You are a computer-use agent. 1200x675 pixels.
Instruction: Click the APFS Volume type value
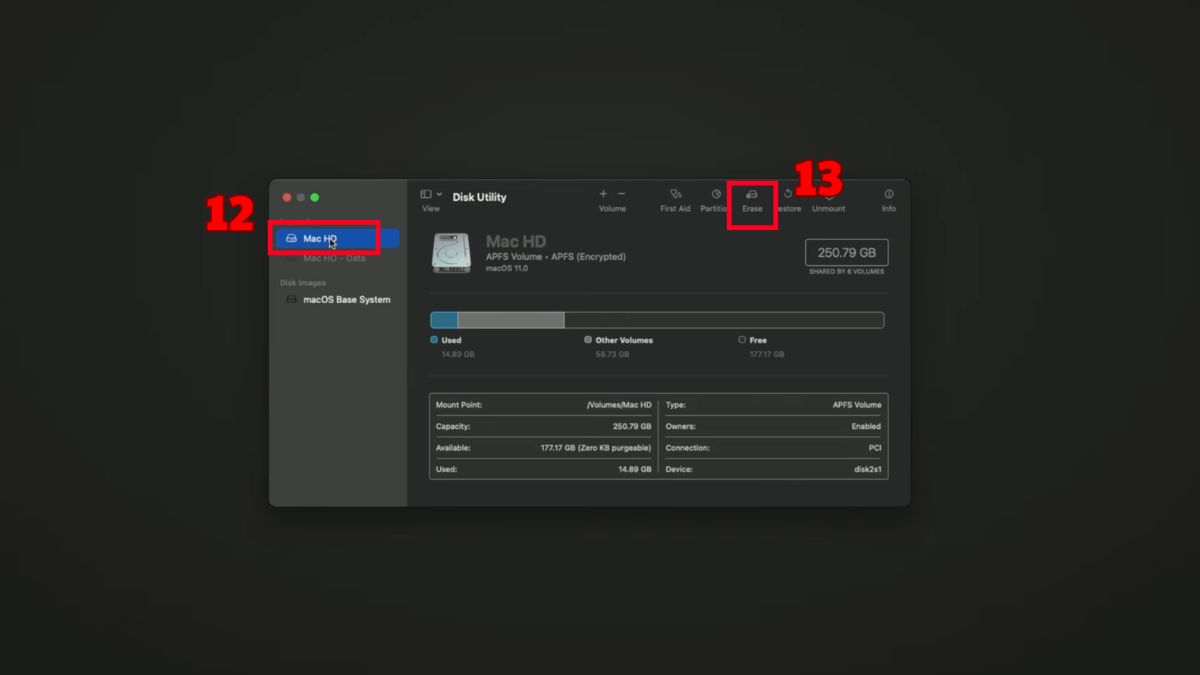click(x=857, y=405)
